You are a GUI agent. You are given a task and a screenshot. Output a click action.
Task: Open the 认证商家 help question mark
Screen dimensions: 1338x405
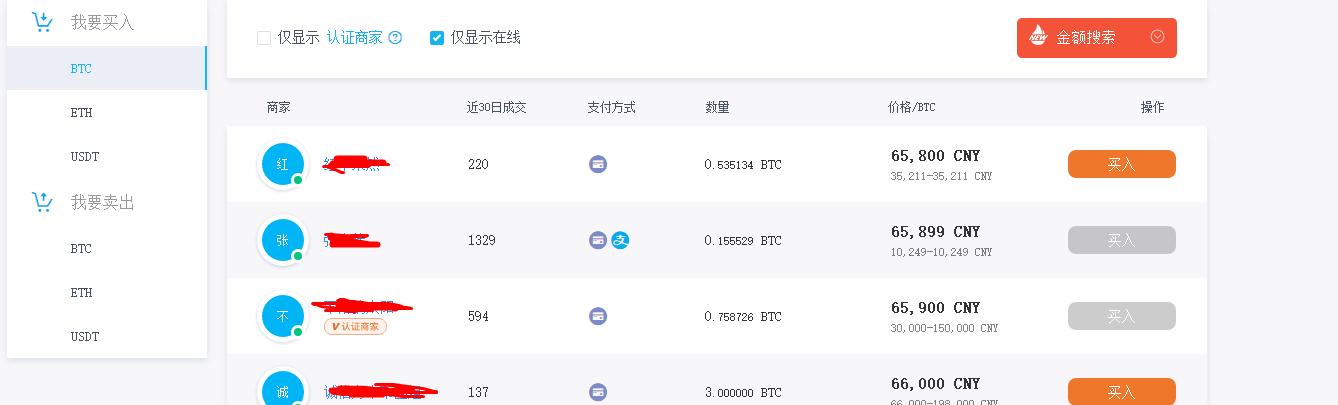coord(395,38)
